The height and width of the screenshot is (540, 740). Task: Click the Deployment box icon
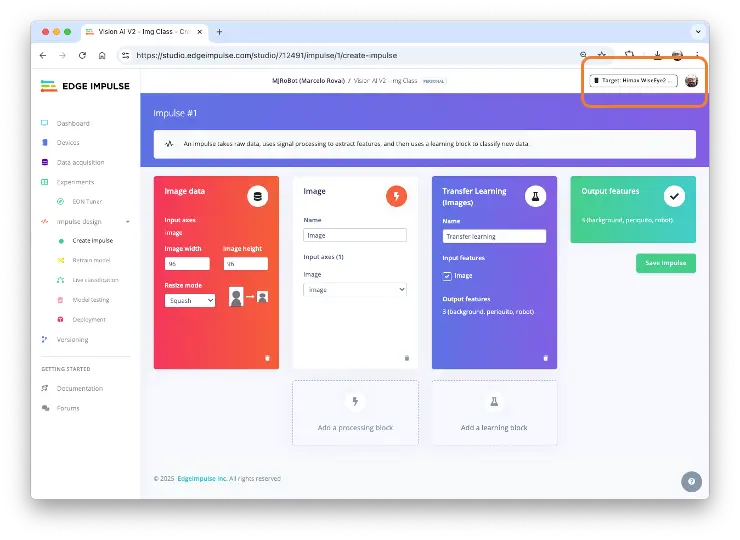[61, 319]
